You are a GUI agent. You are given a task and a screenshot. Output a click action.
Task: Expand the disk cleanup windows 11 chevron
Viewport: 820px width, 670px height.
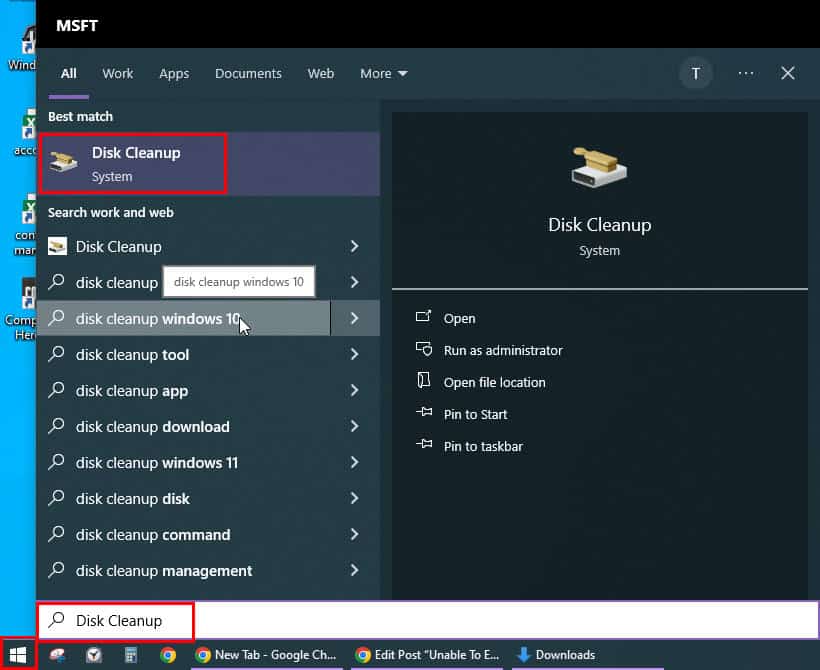point(355,462)
